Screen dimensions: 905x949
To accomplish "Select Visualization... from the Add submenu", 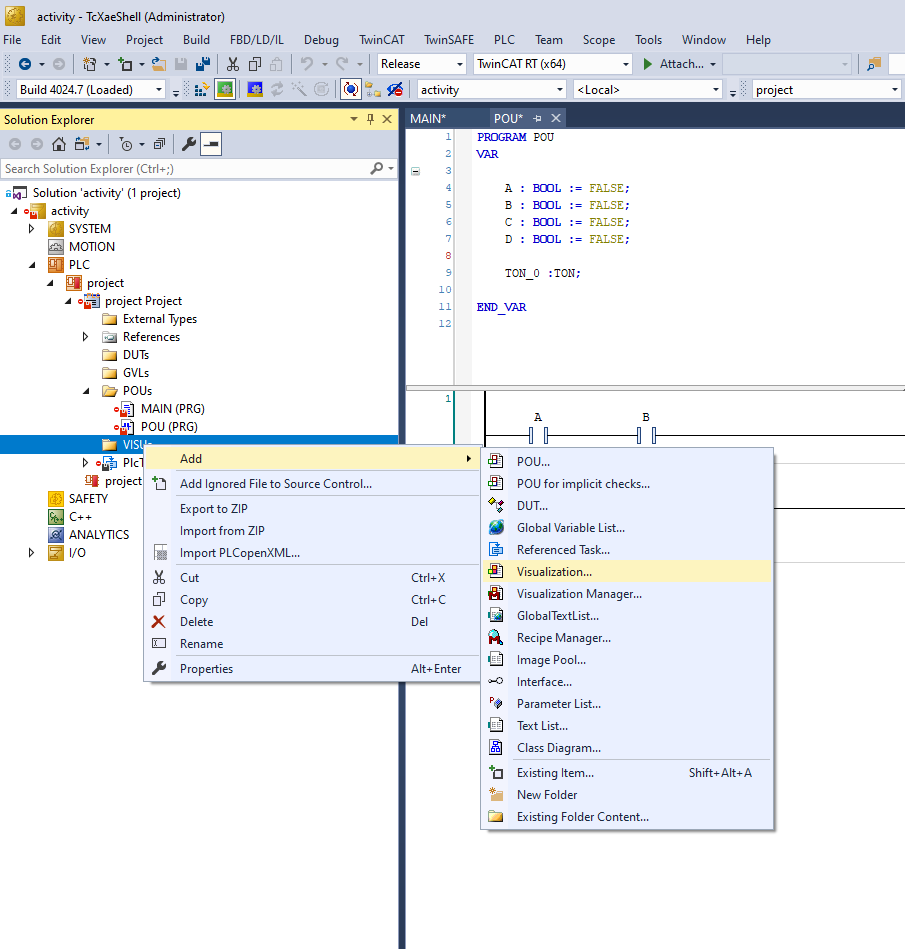I will tap(554, 572).
